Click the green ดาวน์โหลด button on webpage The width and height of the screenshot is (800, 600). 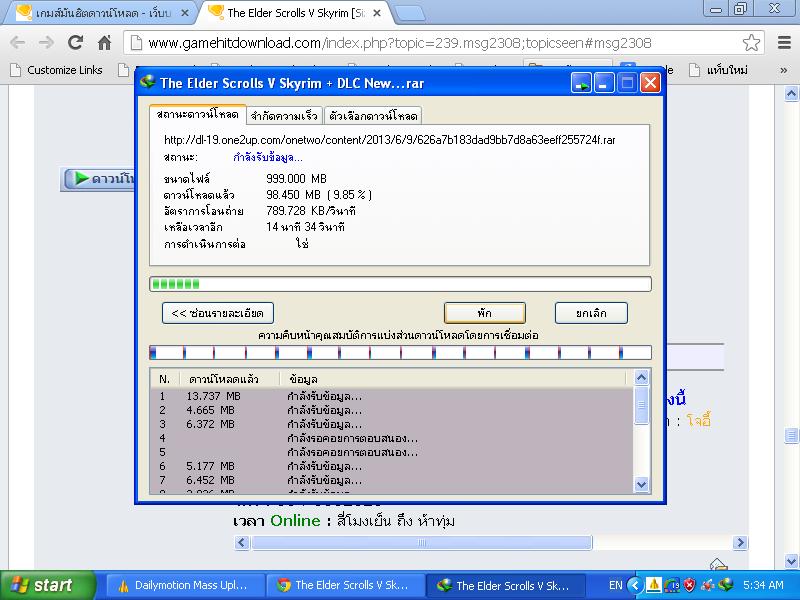(x=98, y=179)
